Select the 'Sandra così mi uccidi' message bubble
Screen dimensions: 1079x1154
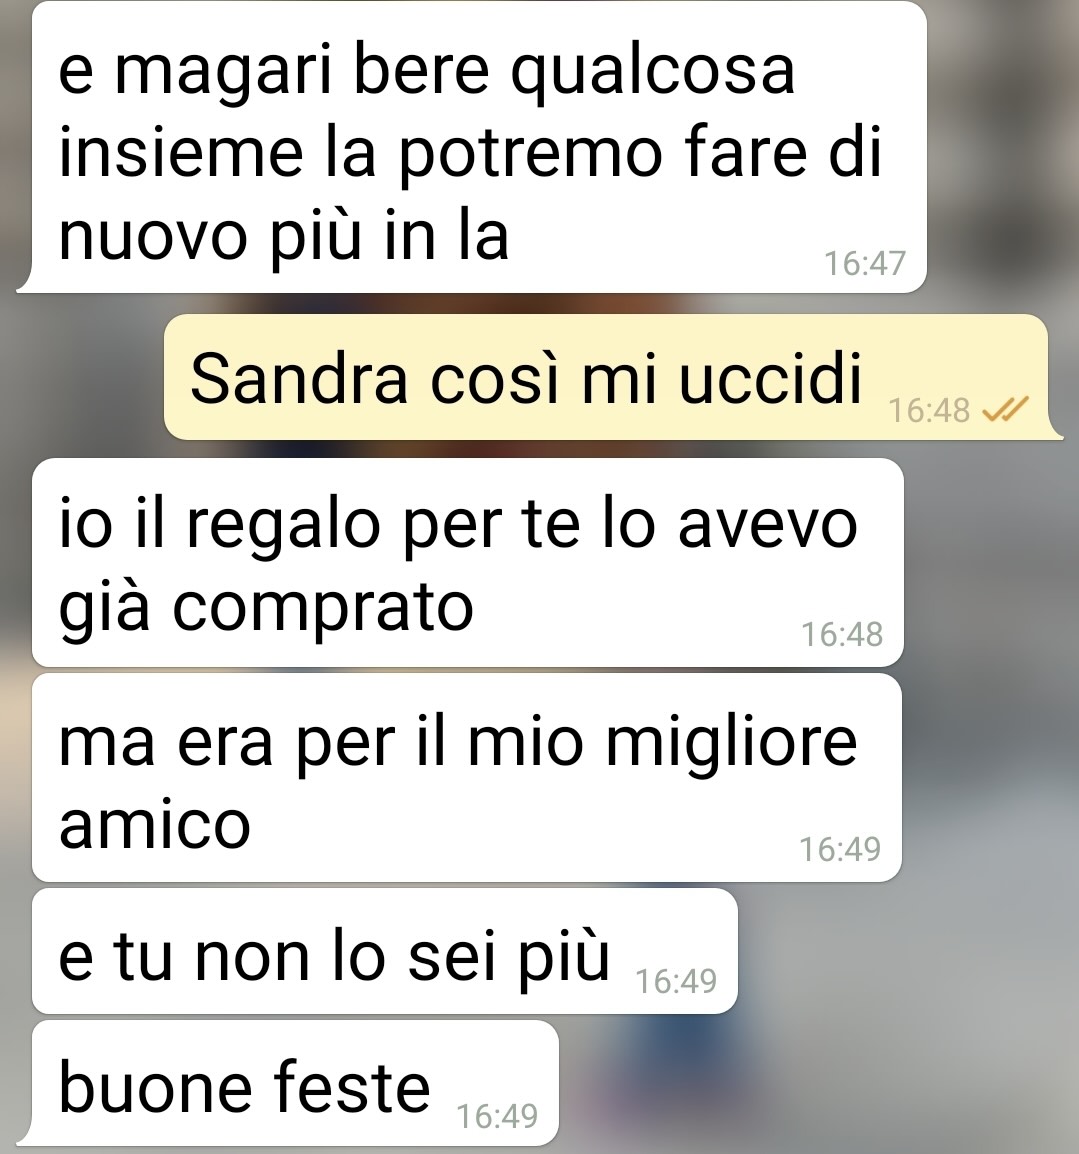tap(606, 377)
